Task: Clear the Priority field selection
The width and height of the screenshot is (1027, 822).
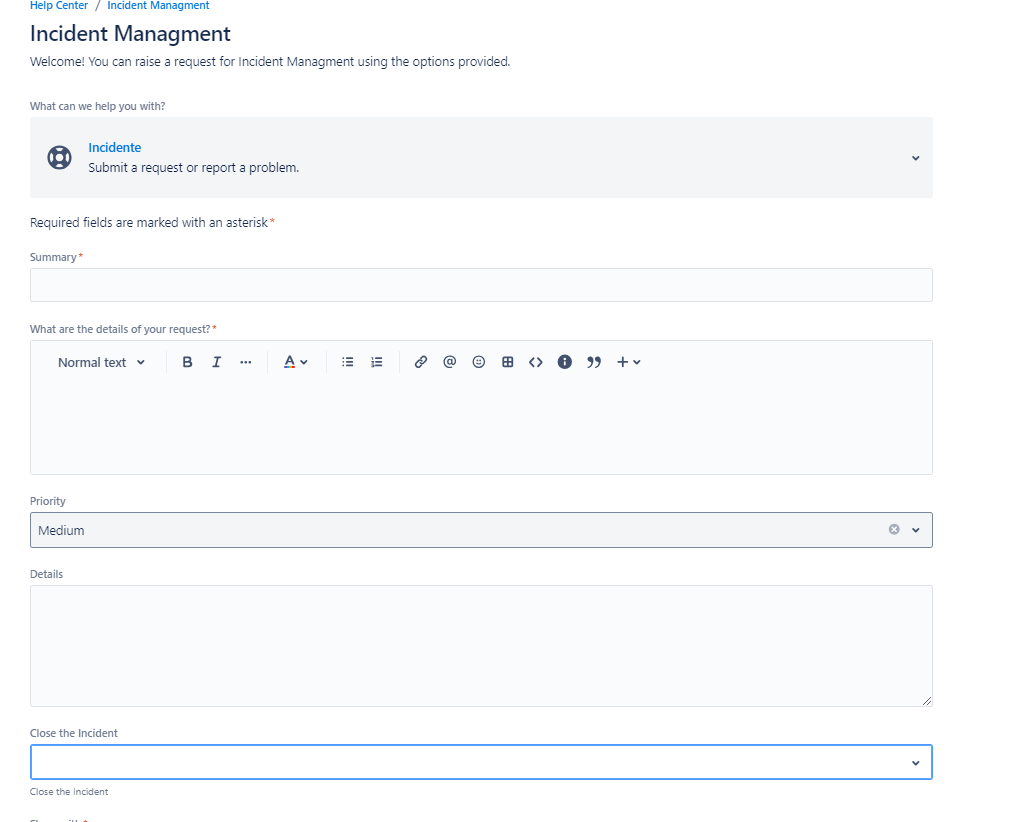Action: coord(893,529)
